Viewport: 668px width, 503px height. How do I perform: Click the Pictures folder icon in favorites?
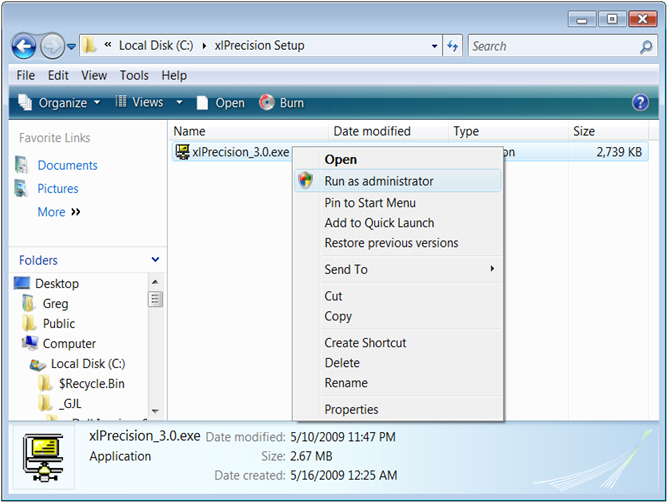coord(21,188)
